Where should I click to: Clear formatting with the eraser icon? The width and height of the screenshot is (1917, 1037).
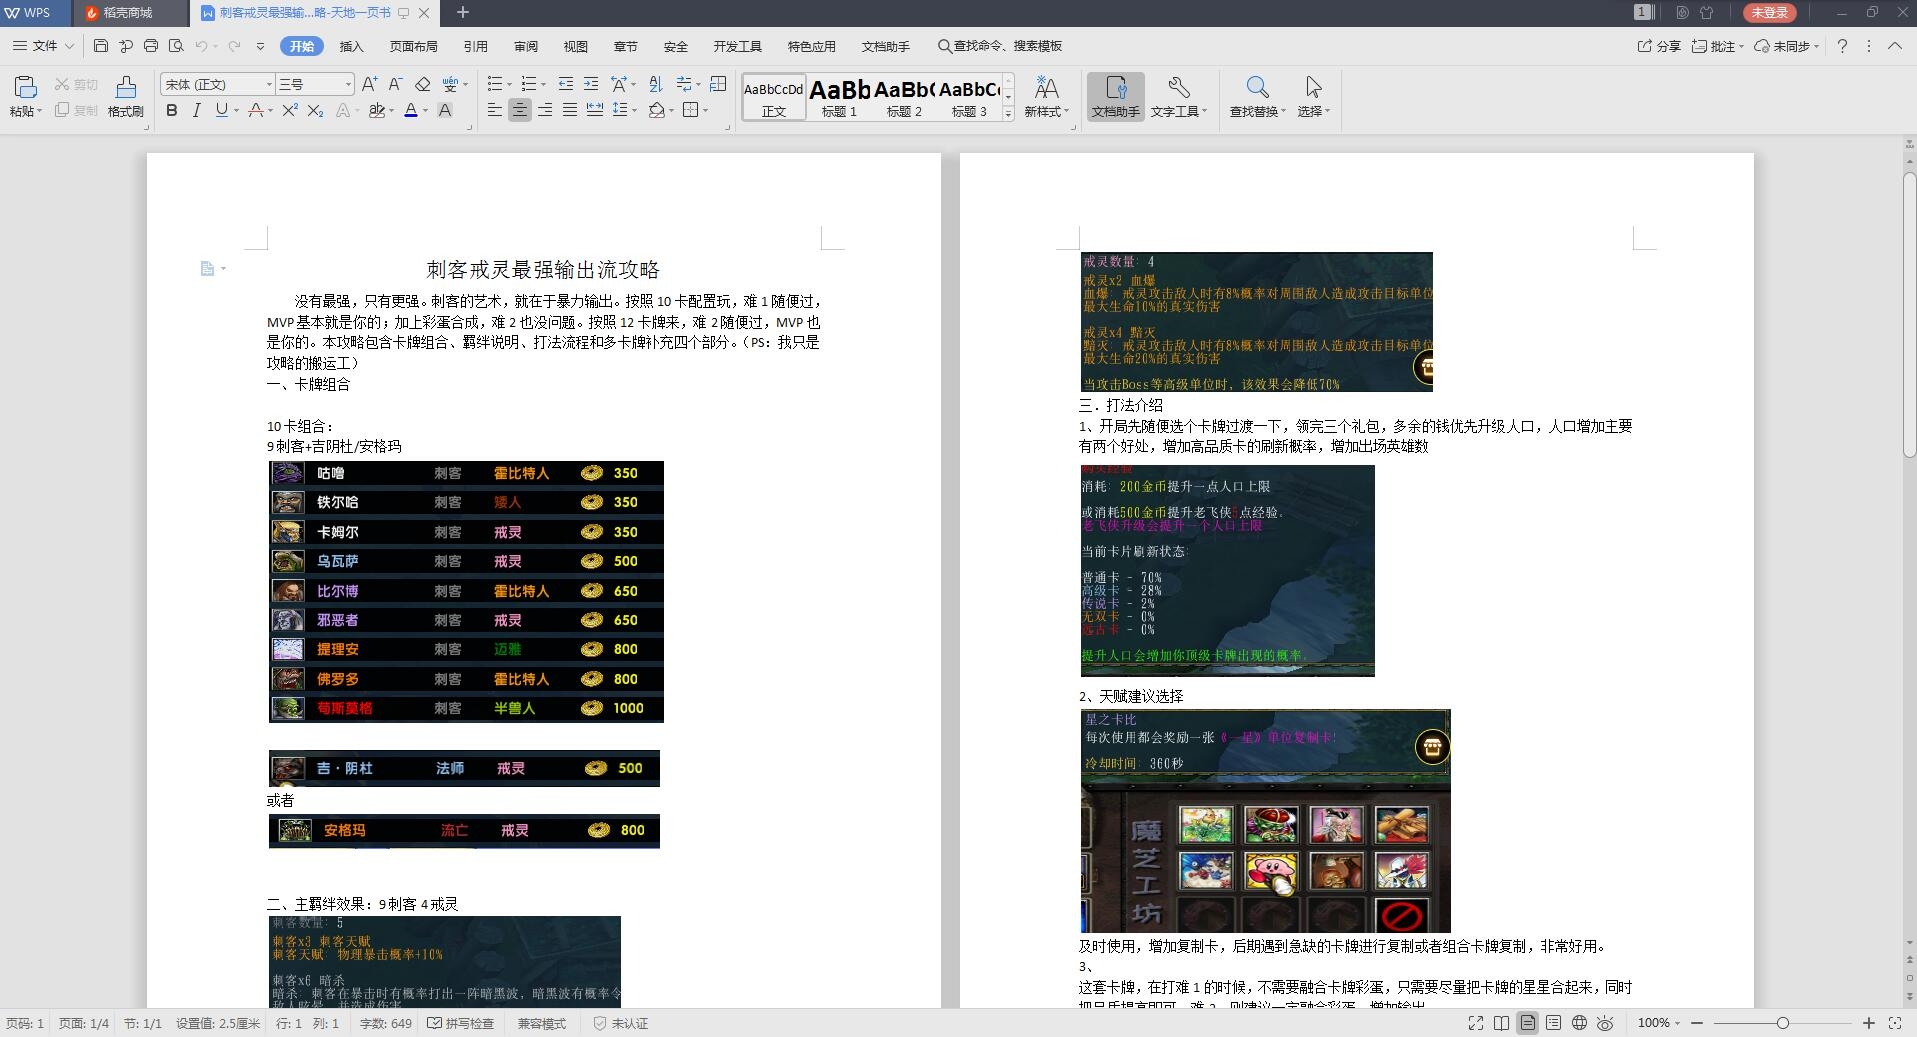(x=422, y=84)
